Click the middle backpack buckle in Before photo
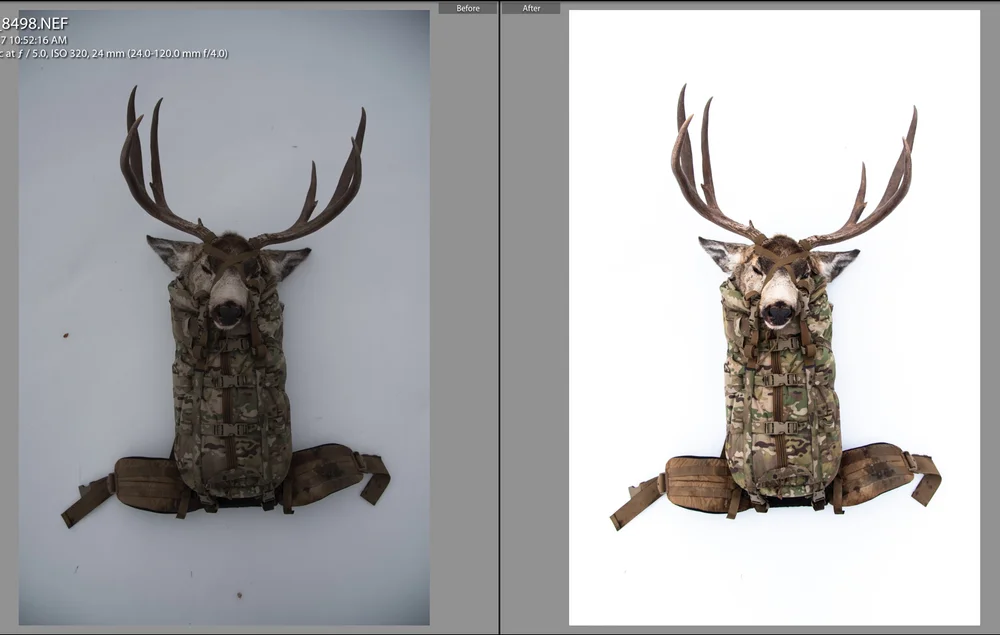 (231, 381)
